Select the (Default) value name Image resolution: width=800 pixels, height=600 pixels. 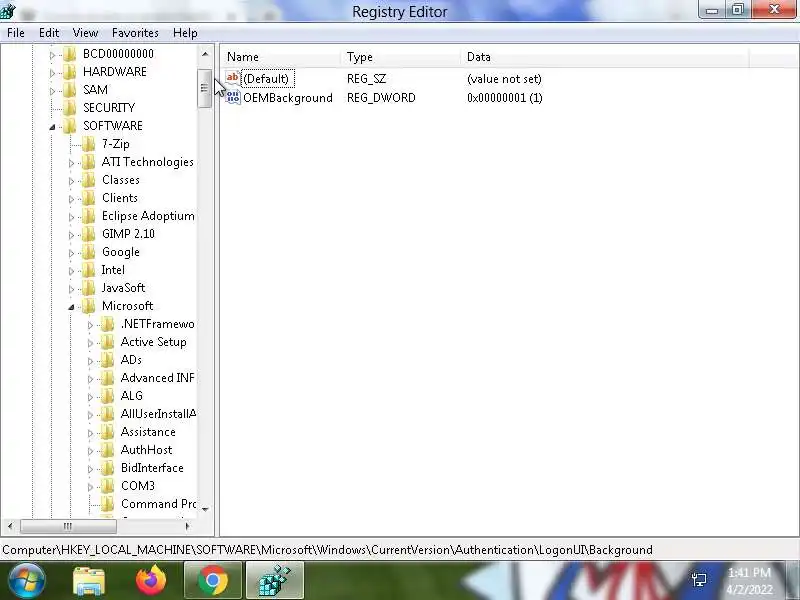pos(266,79)
